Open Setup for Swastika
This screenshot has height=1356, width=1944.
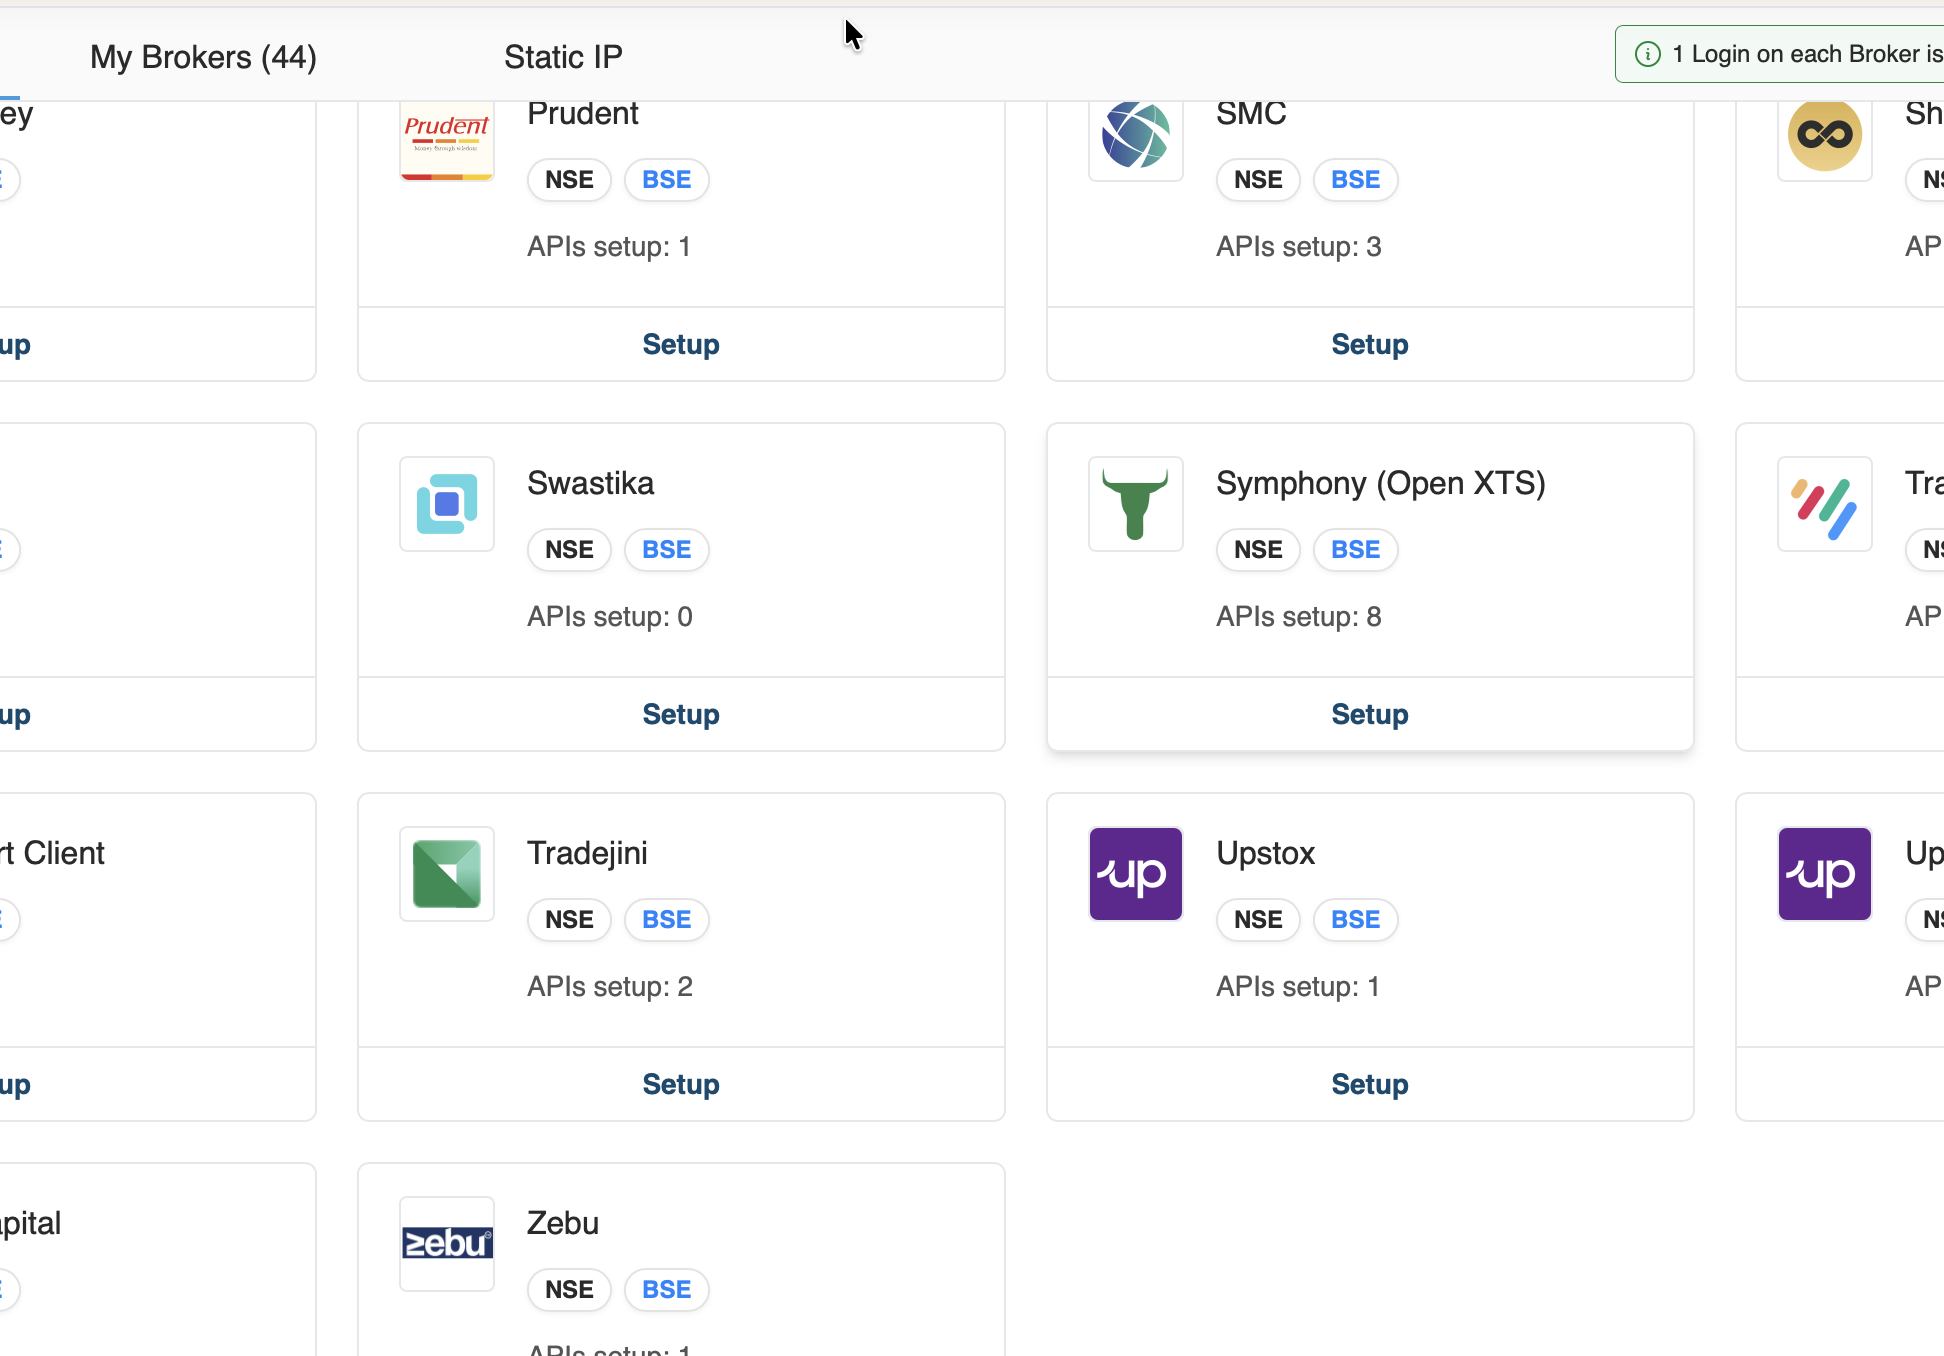pos(680,714)
